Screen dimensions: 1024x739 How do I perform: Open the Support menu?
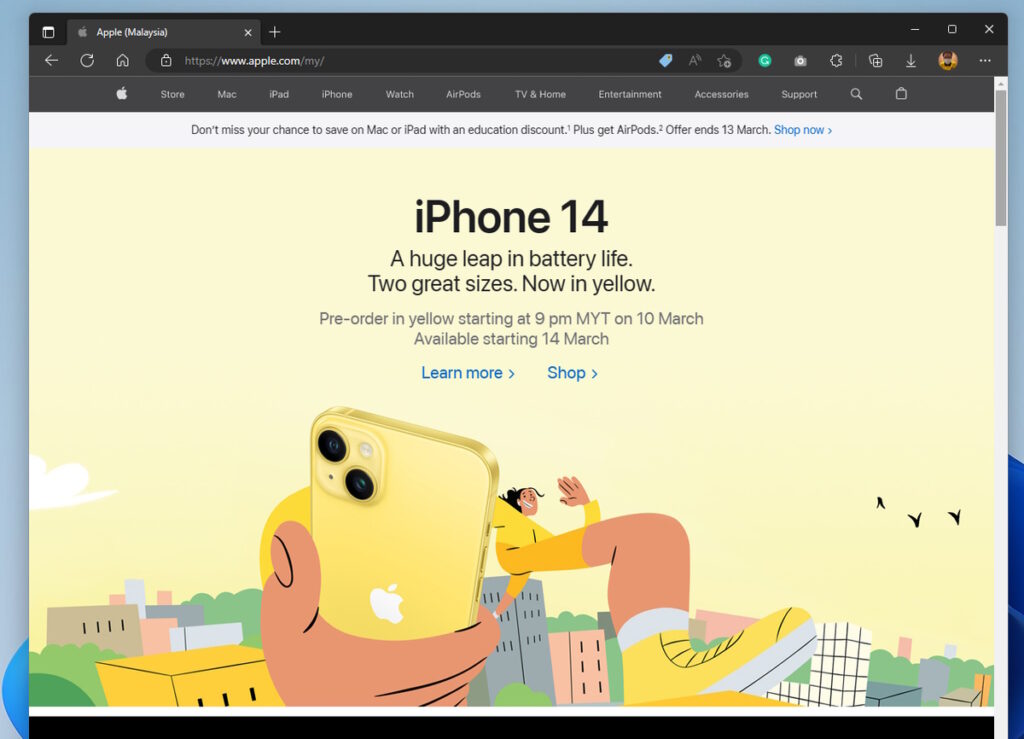[799, 94]
